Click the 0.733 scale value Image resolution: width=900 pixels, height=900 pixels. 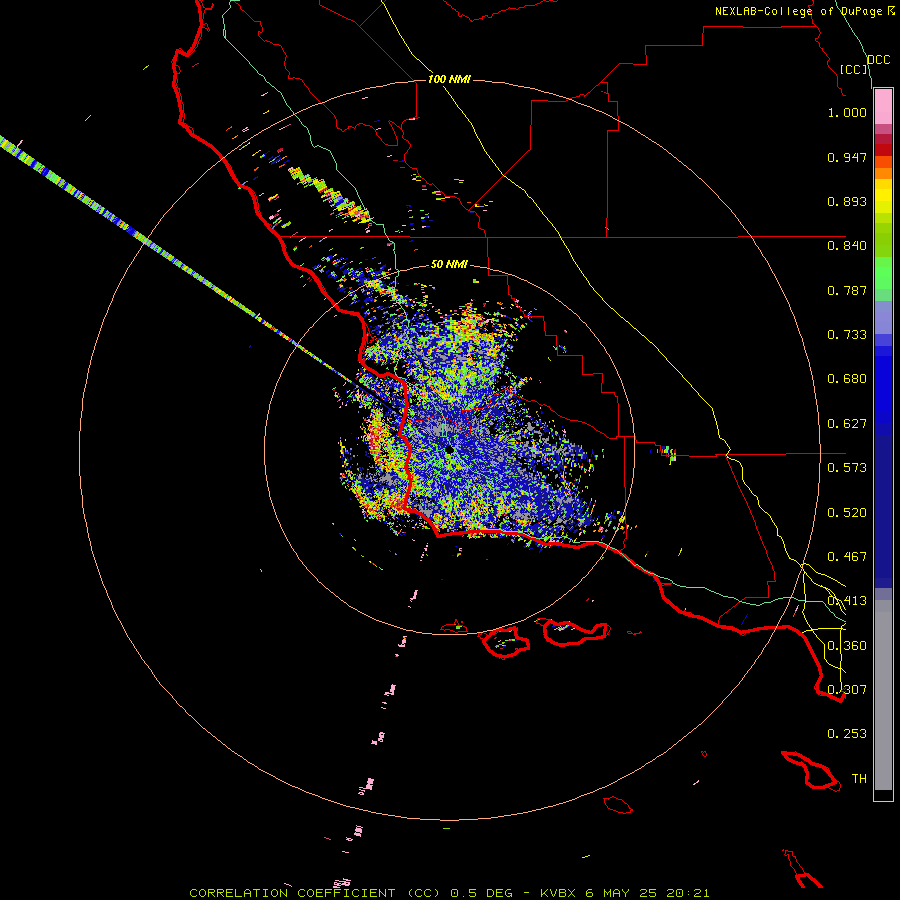tap(847, 335)
